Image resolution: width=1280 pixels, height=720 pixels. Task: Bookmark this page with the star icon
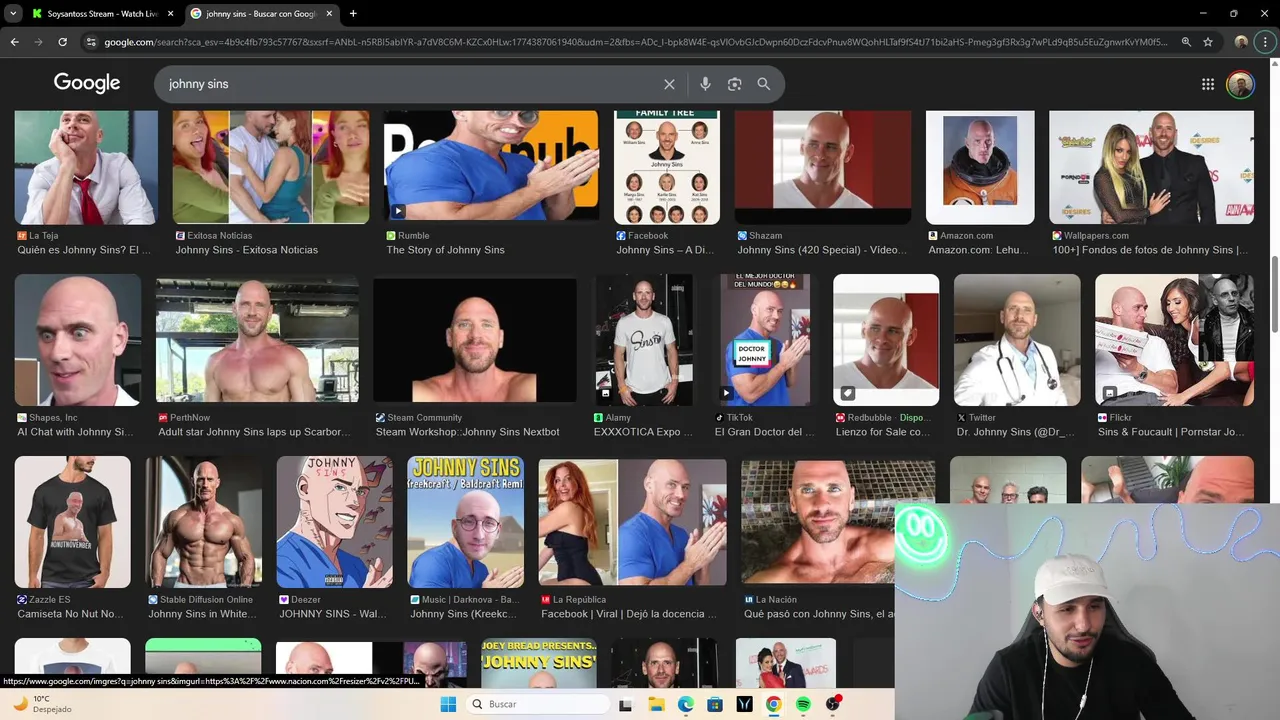(1208, 42)
